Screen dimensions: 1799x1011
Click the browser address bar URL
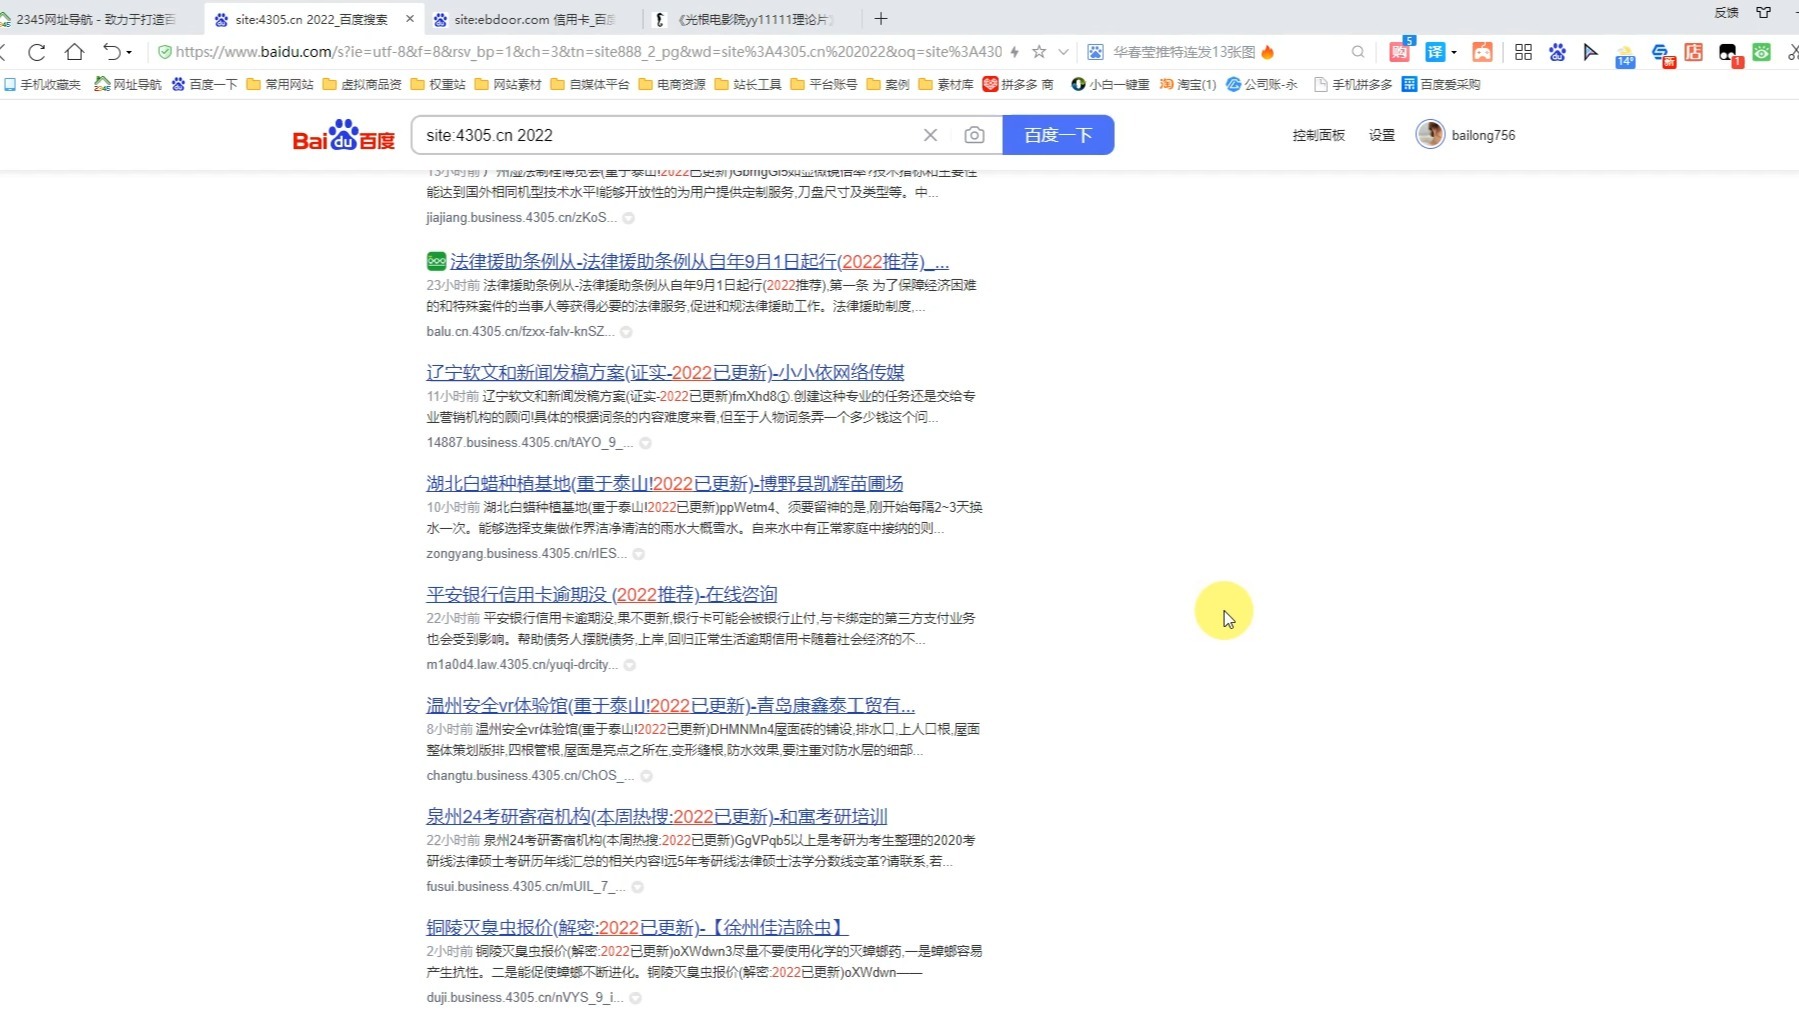(588, 52)
